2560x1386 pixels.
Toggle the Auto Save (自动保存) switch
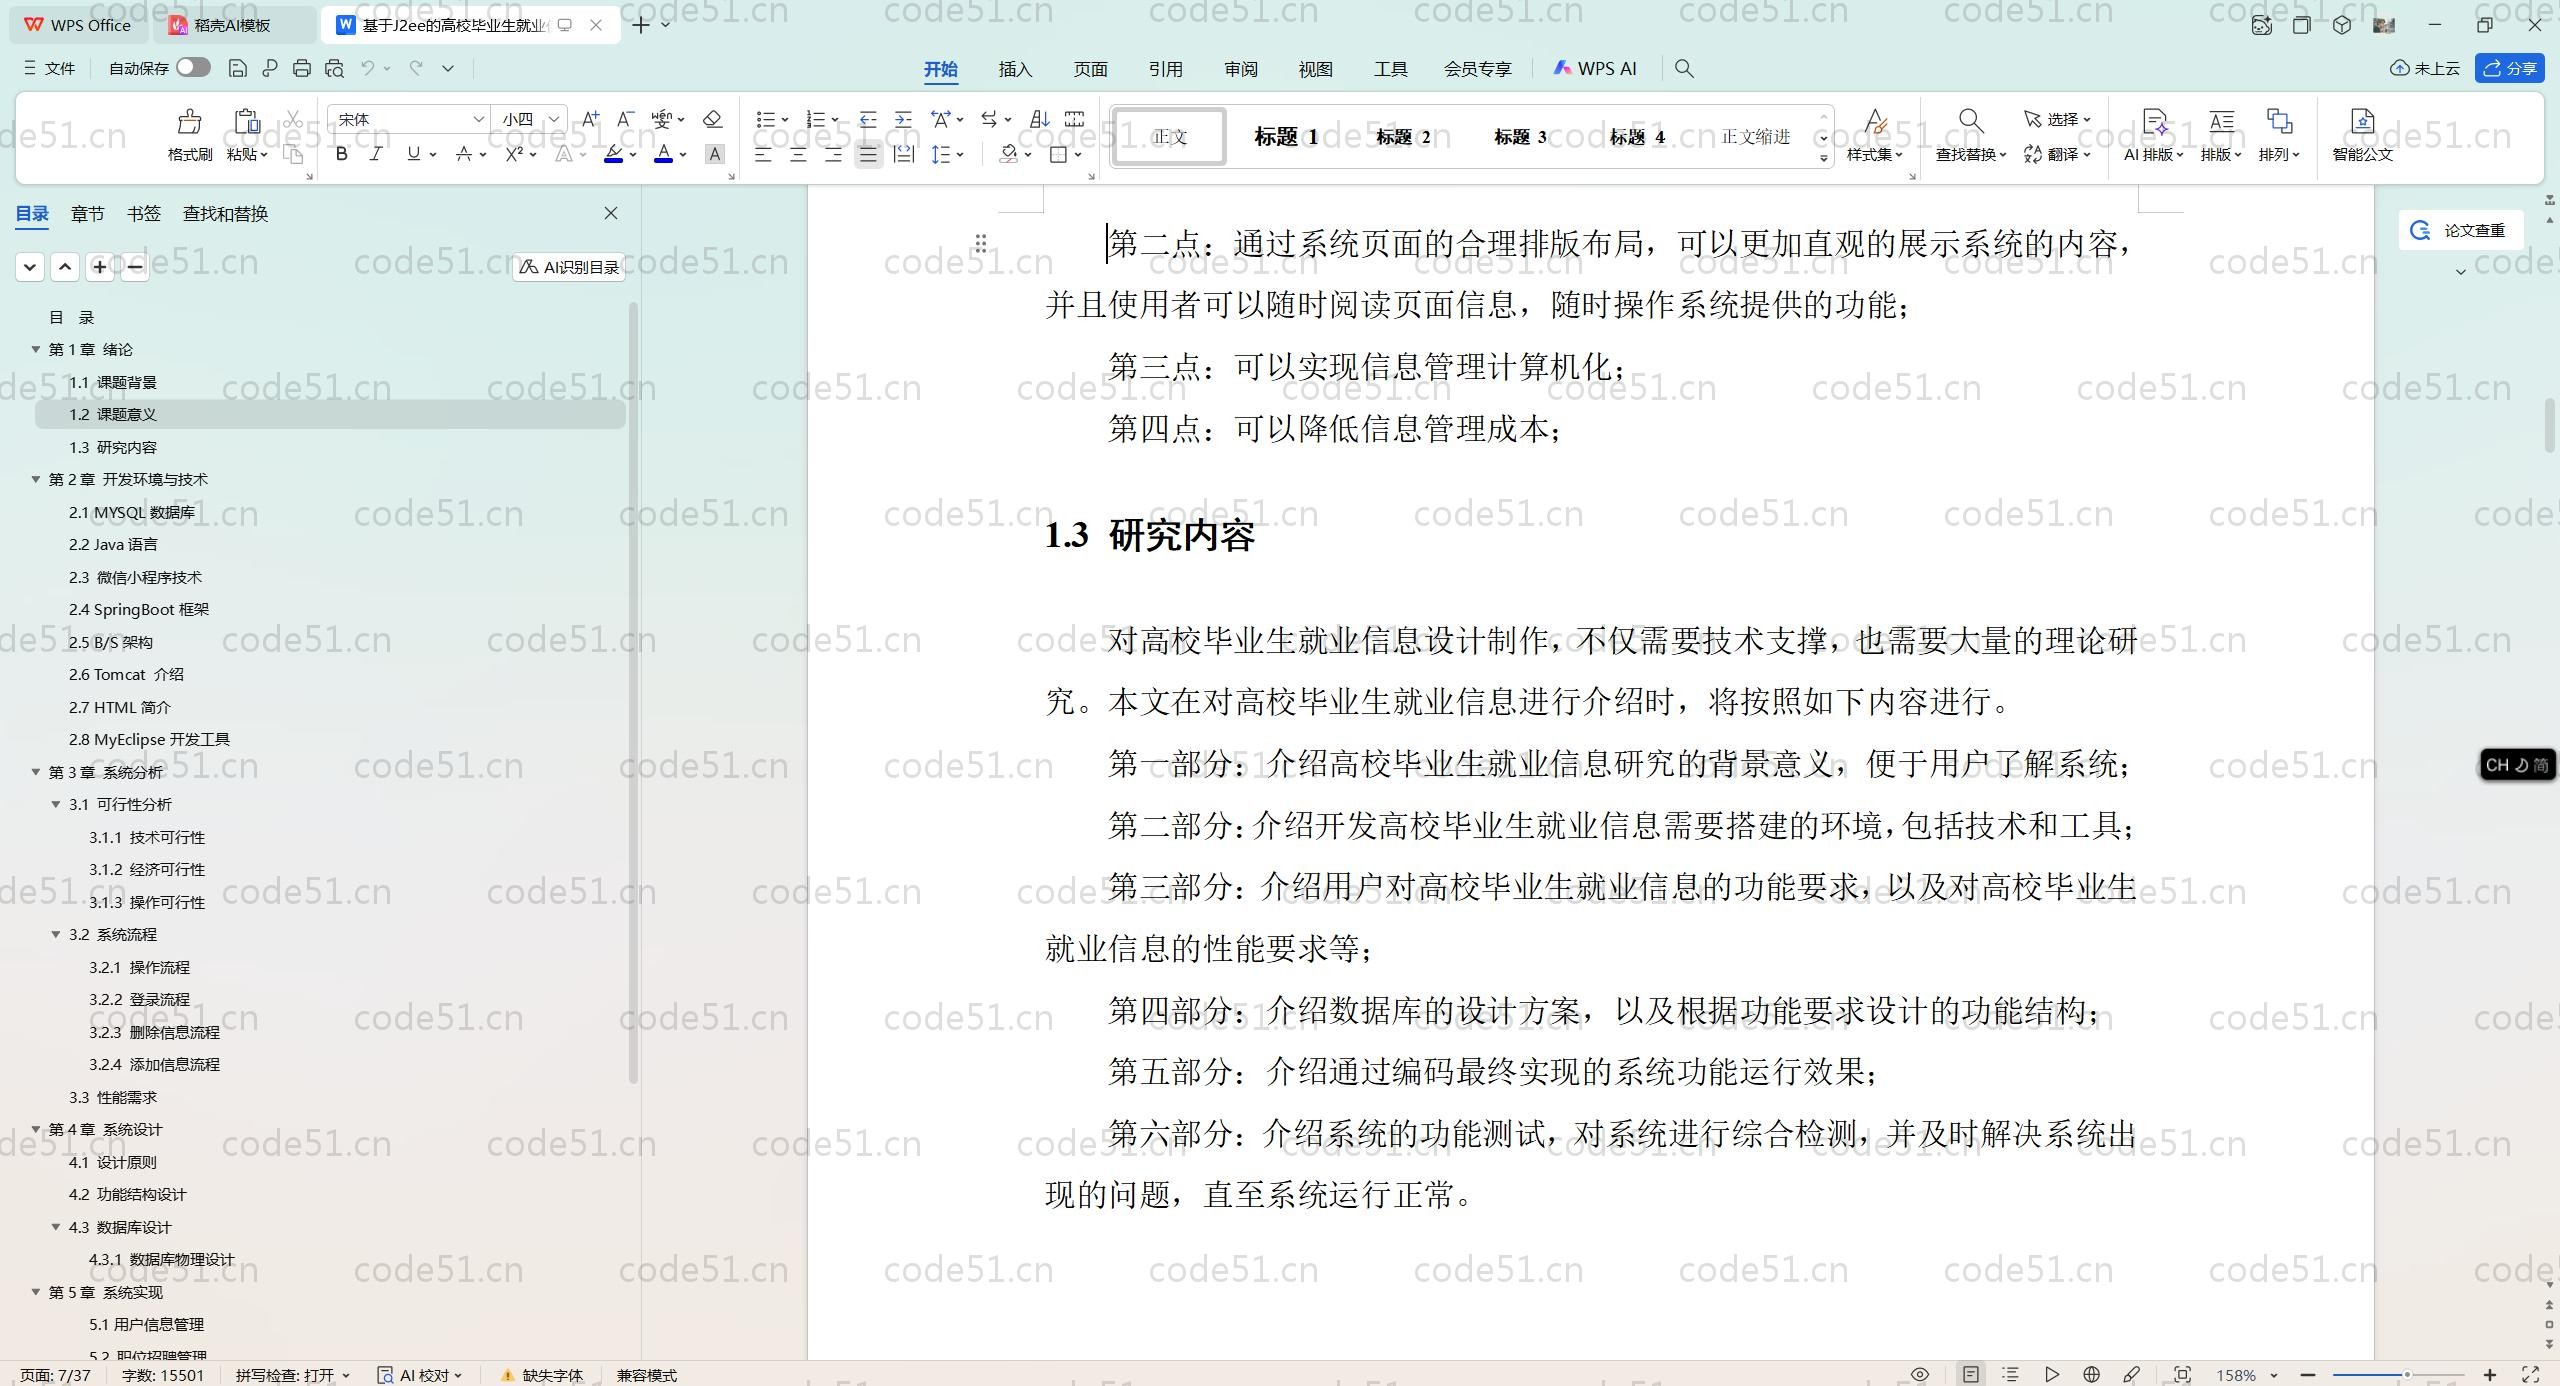193,68
